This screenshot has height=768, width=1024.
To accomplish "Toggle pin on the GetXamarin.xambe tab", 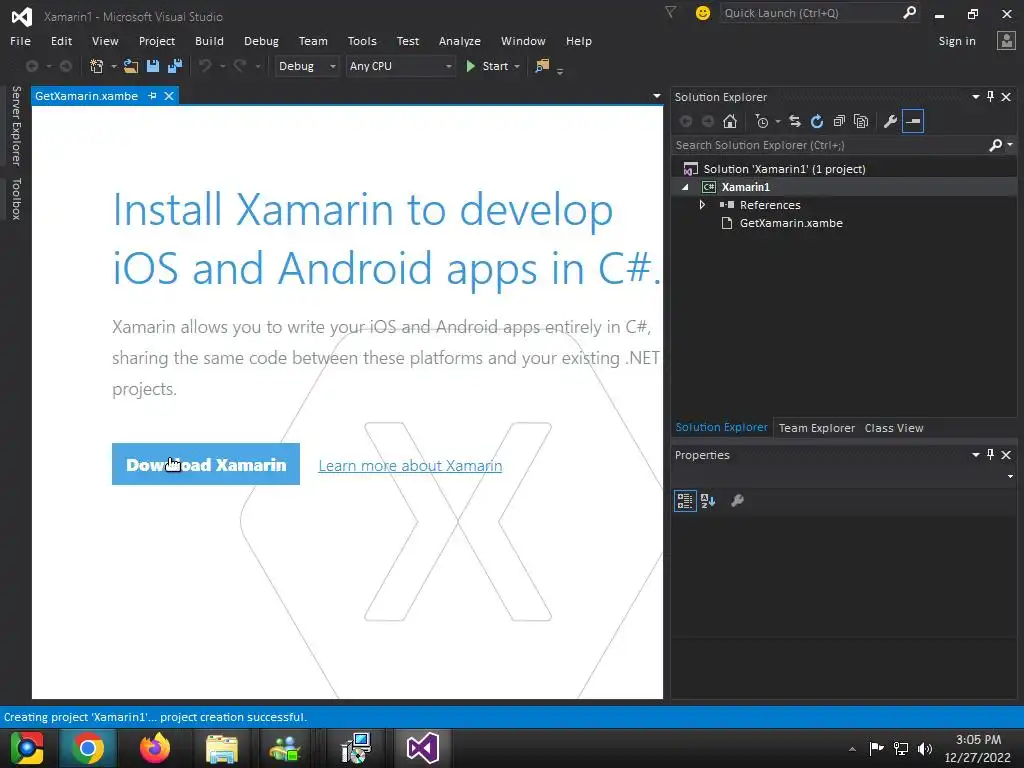I will 152,96.
